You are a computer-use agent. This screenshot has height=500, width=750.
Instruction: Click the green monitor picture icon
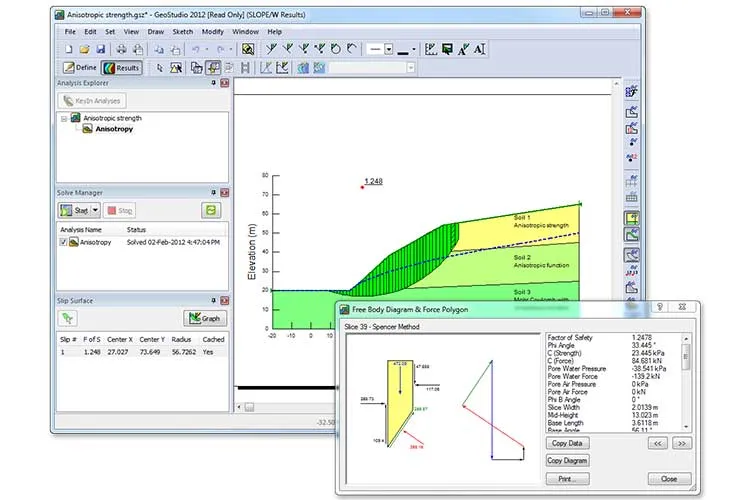click(447, 49)
